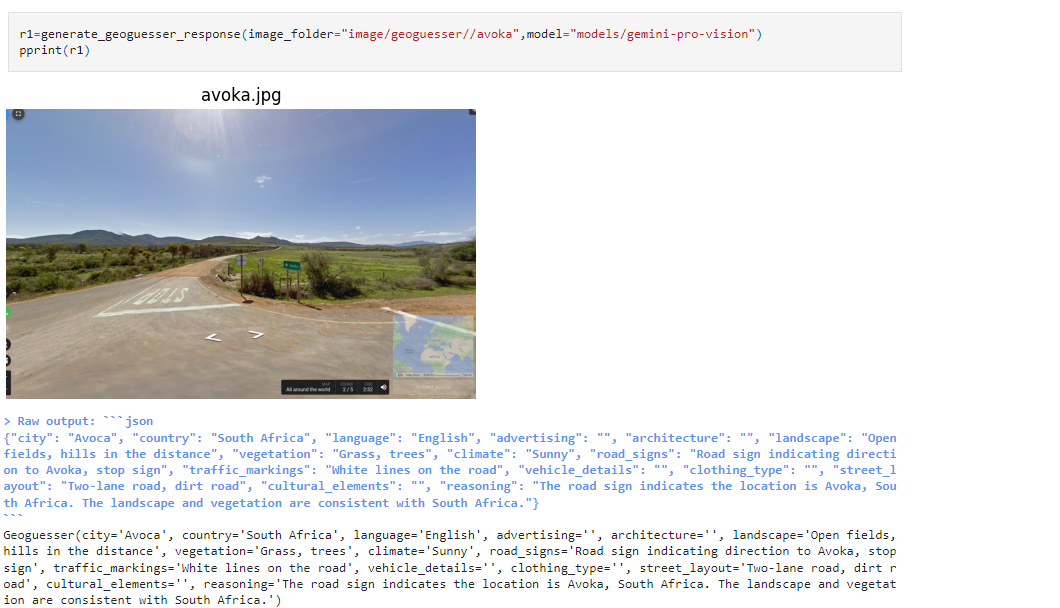This screenshot has width=1060, height=608.
Task: Click the green Avoka road sign
Action: pos(291,266)
